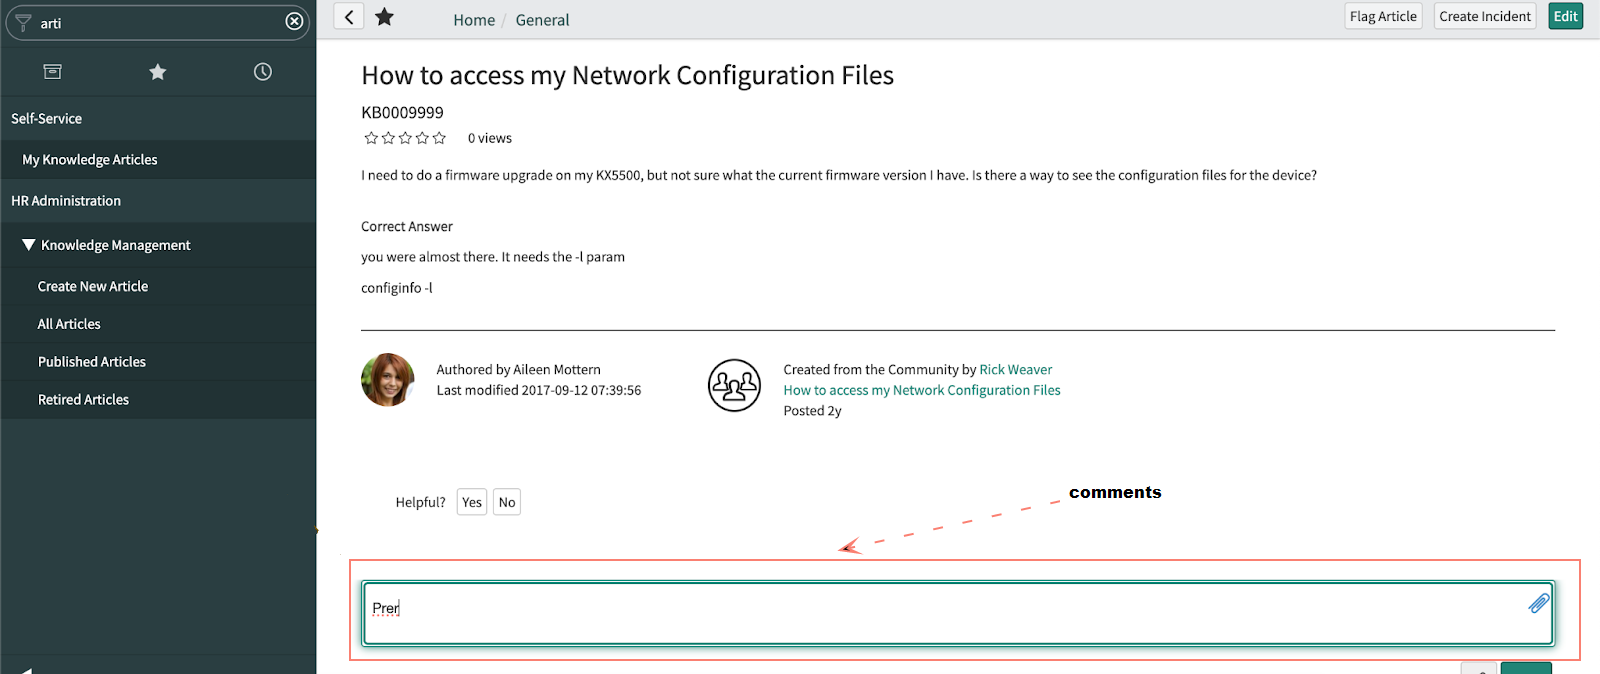This screenshot has width=1600, height=674.
Task: Attach a file with paperclip icon
Action: click(1538, 603)
